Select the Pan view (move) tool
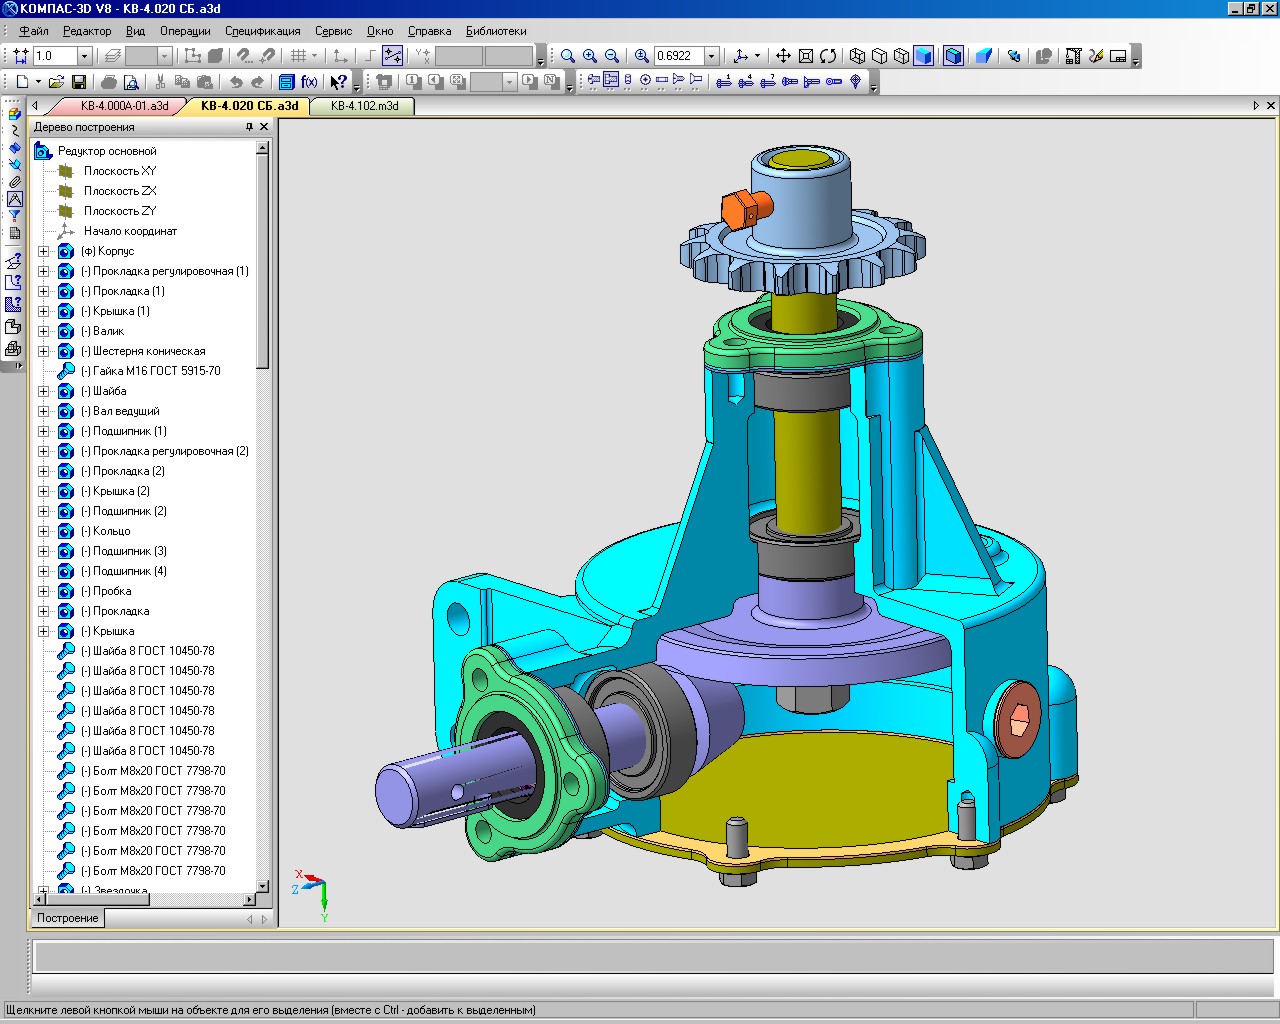This screenshot has width=1280, height=1024. click(783, 56)
